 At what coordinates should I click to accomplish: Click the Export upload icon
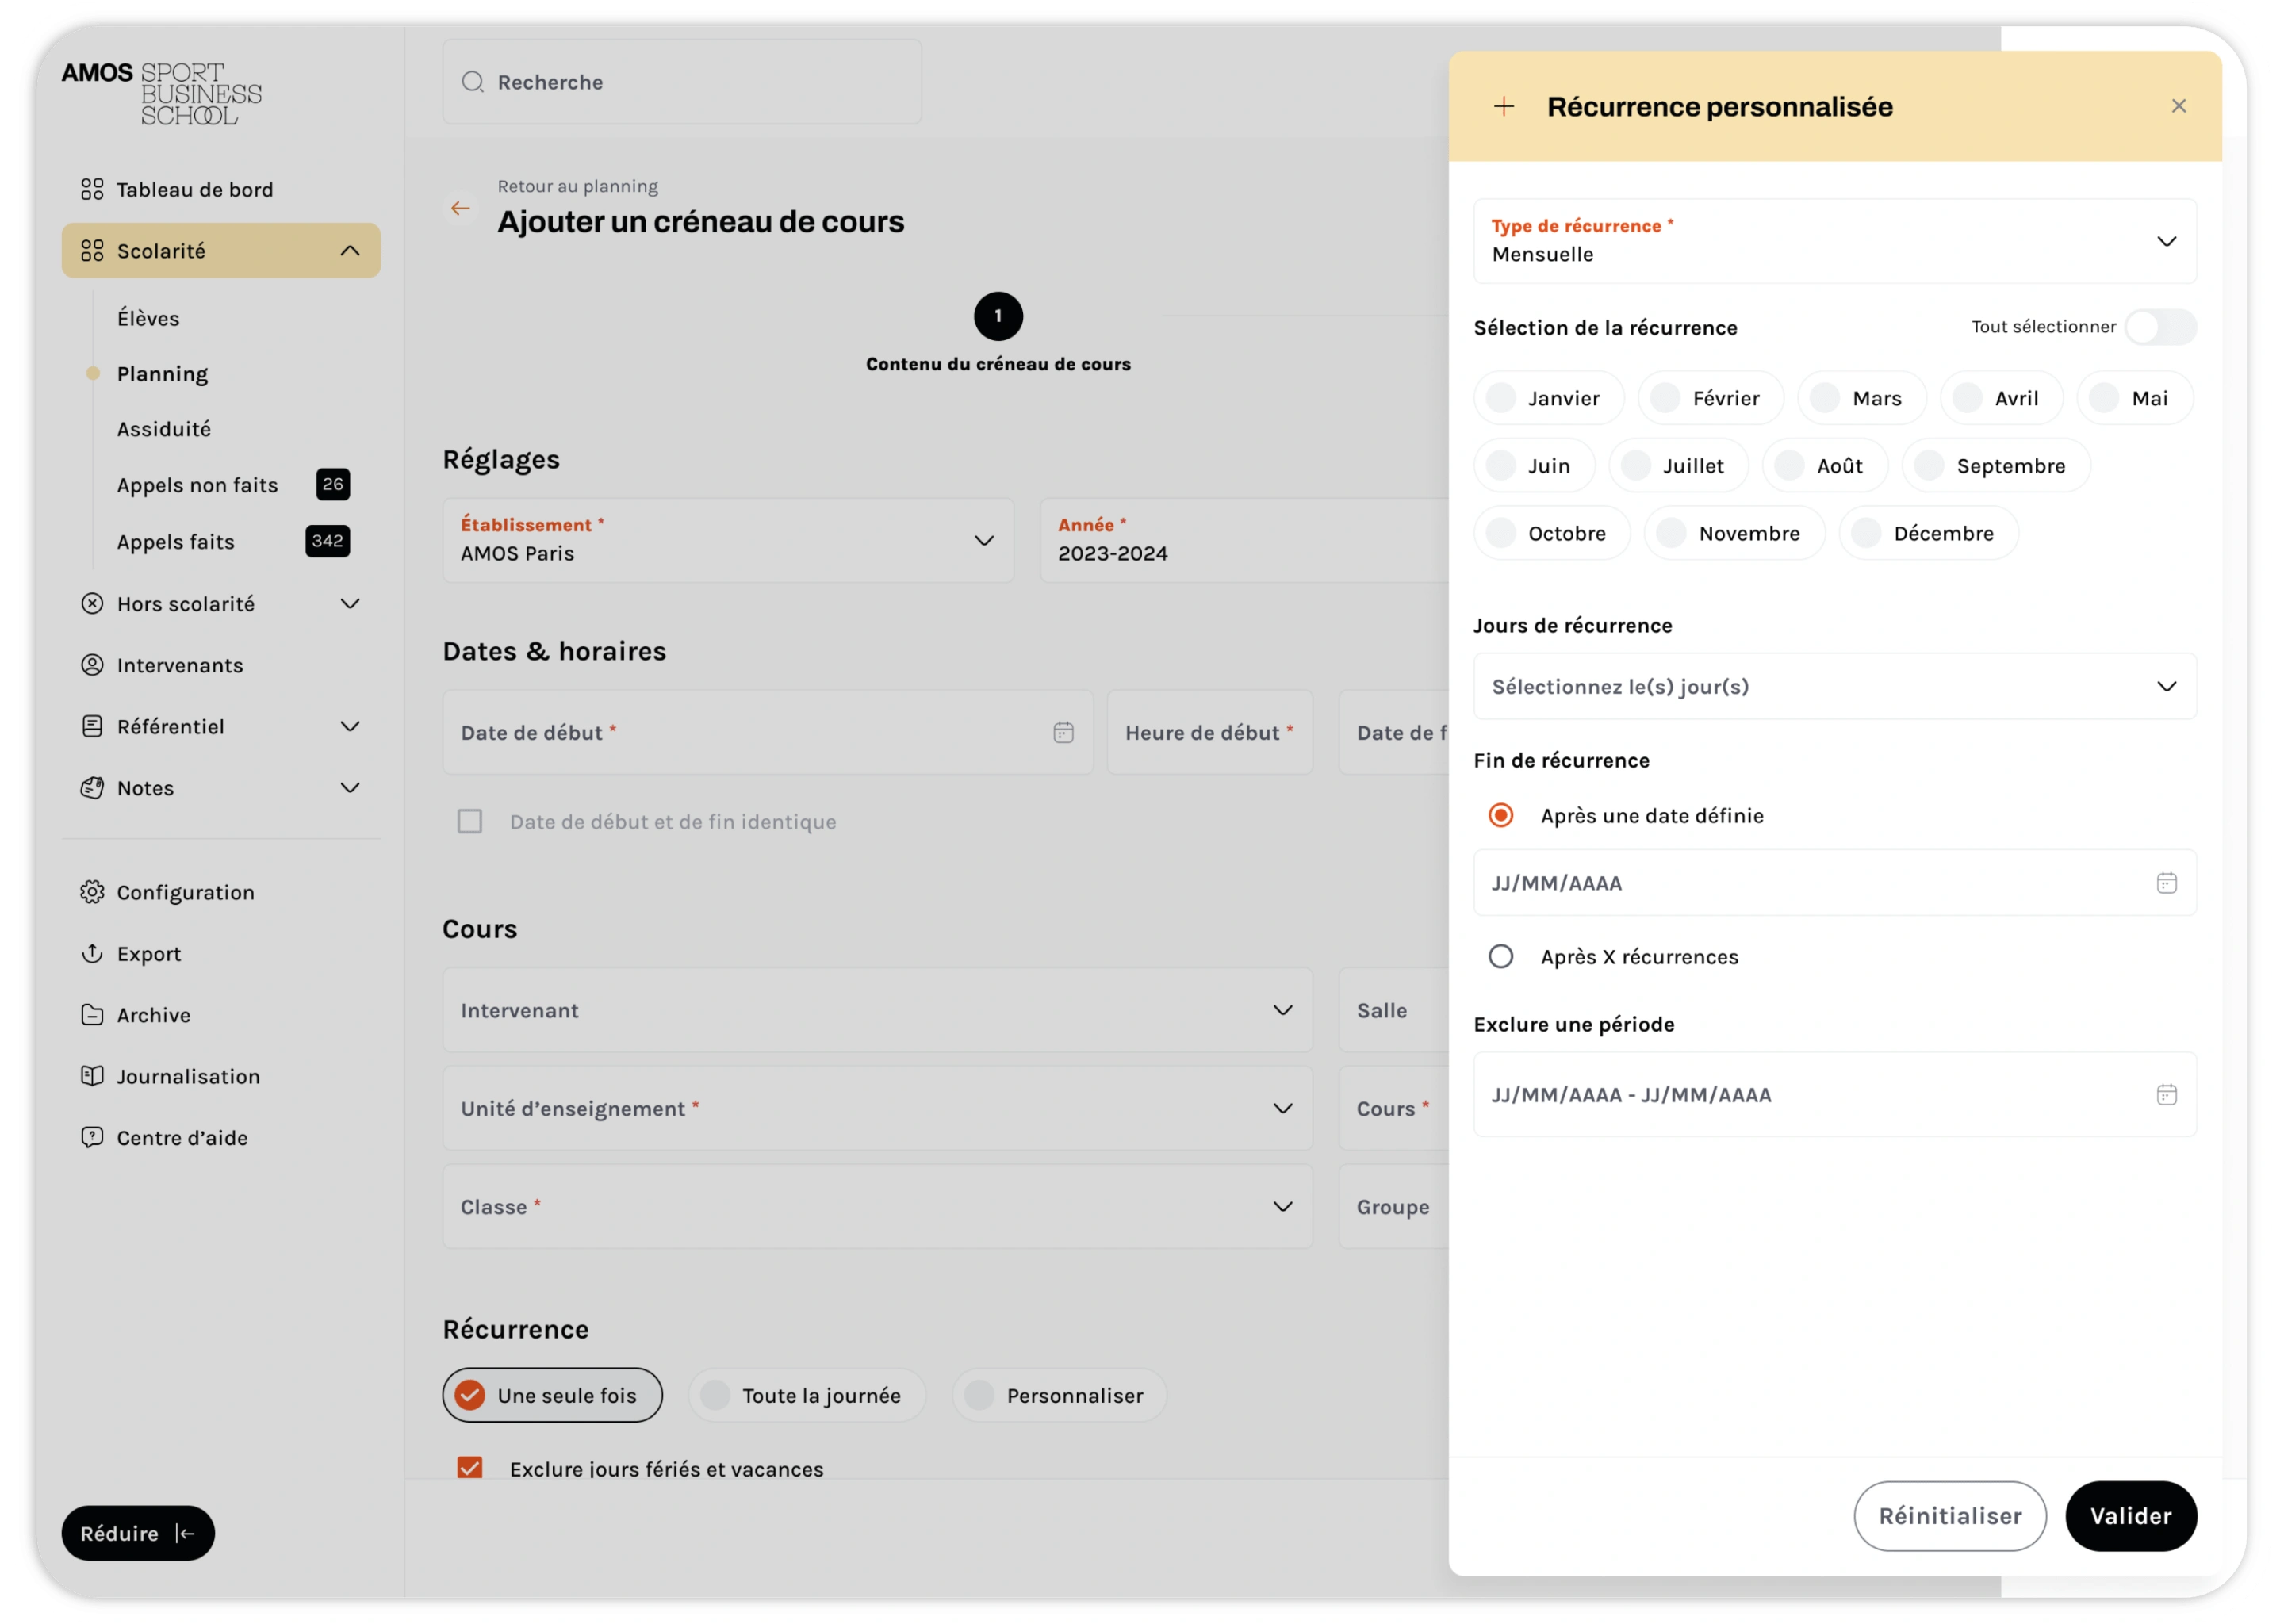[x=92, y=954]
